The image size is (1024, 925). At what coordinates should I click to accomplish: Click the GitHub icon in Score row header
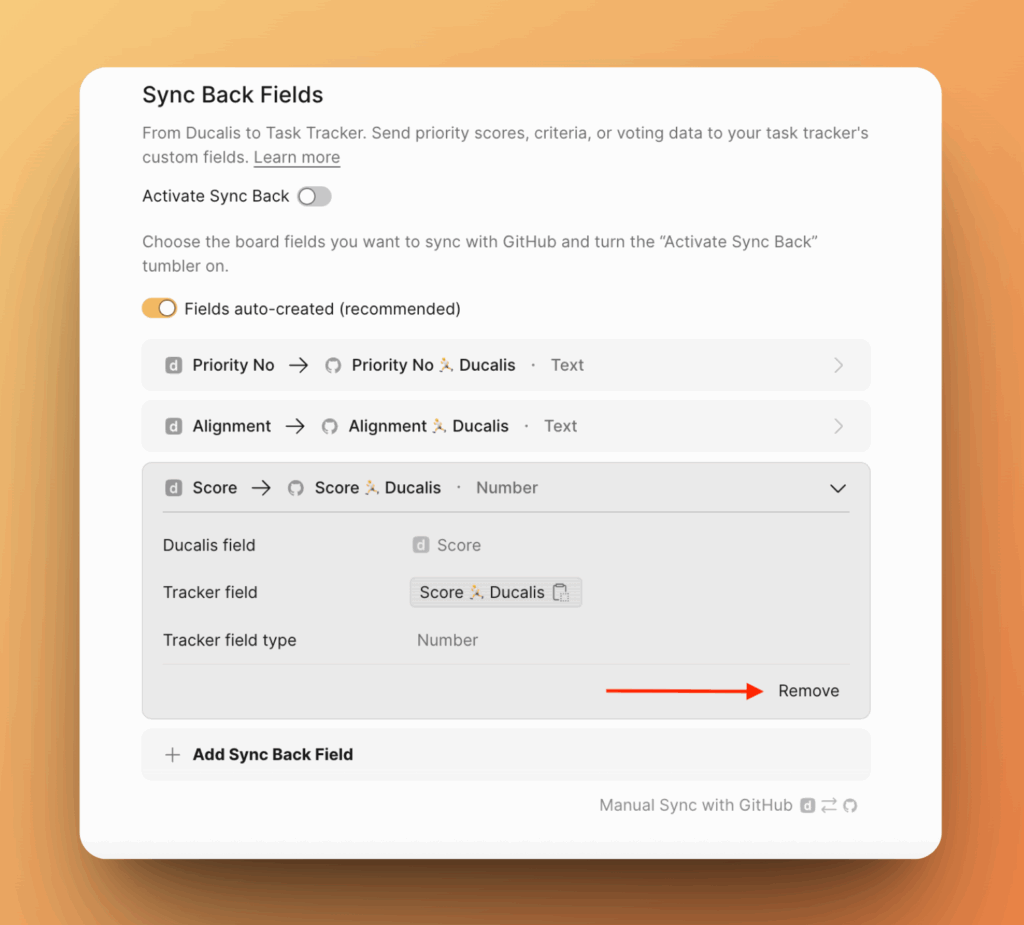[295, 488]
